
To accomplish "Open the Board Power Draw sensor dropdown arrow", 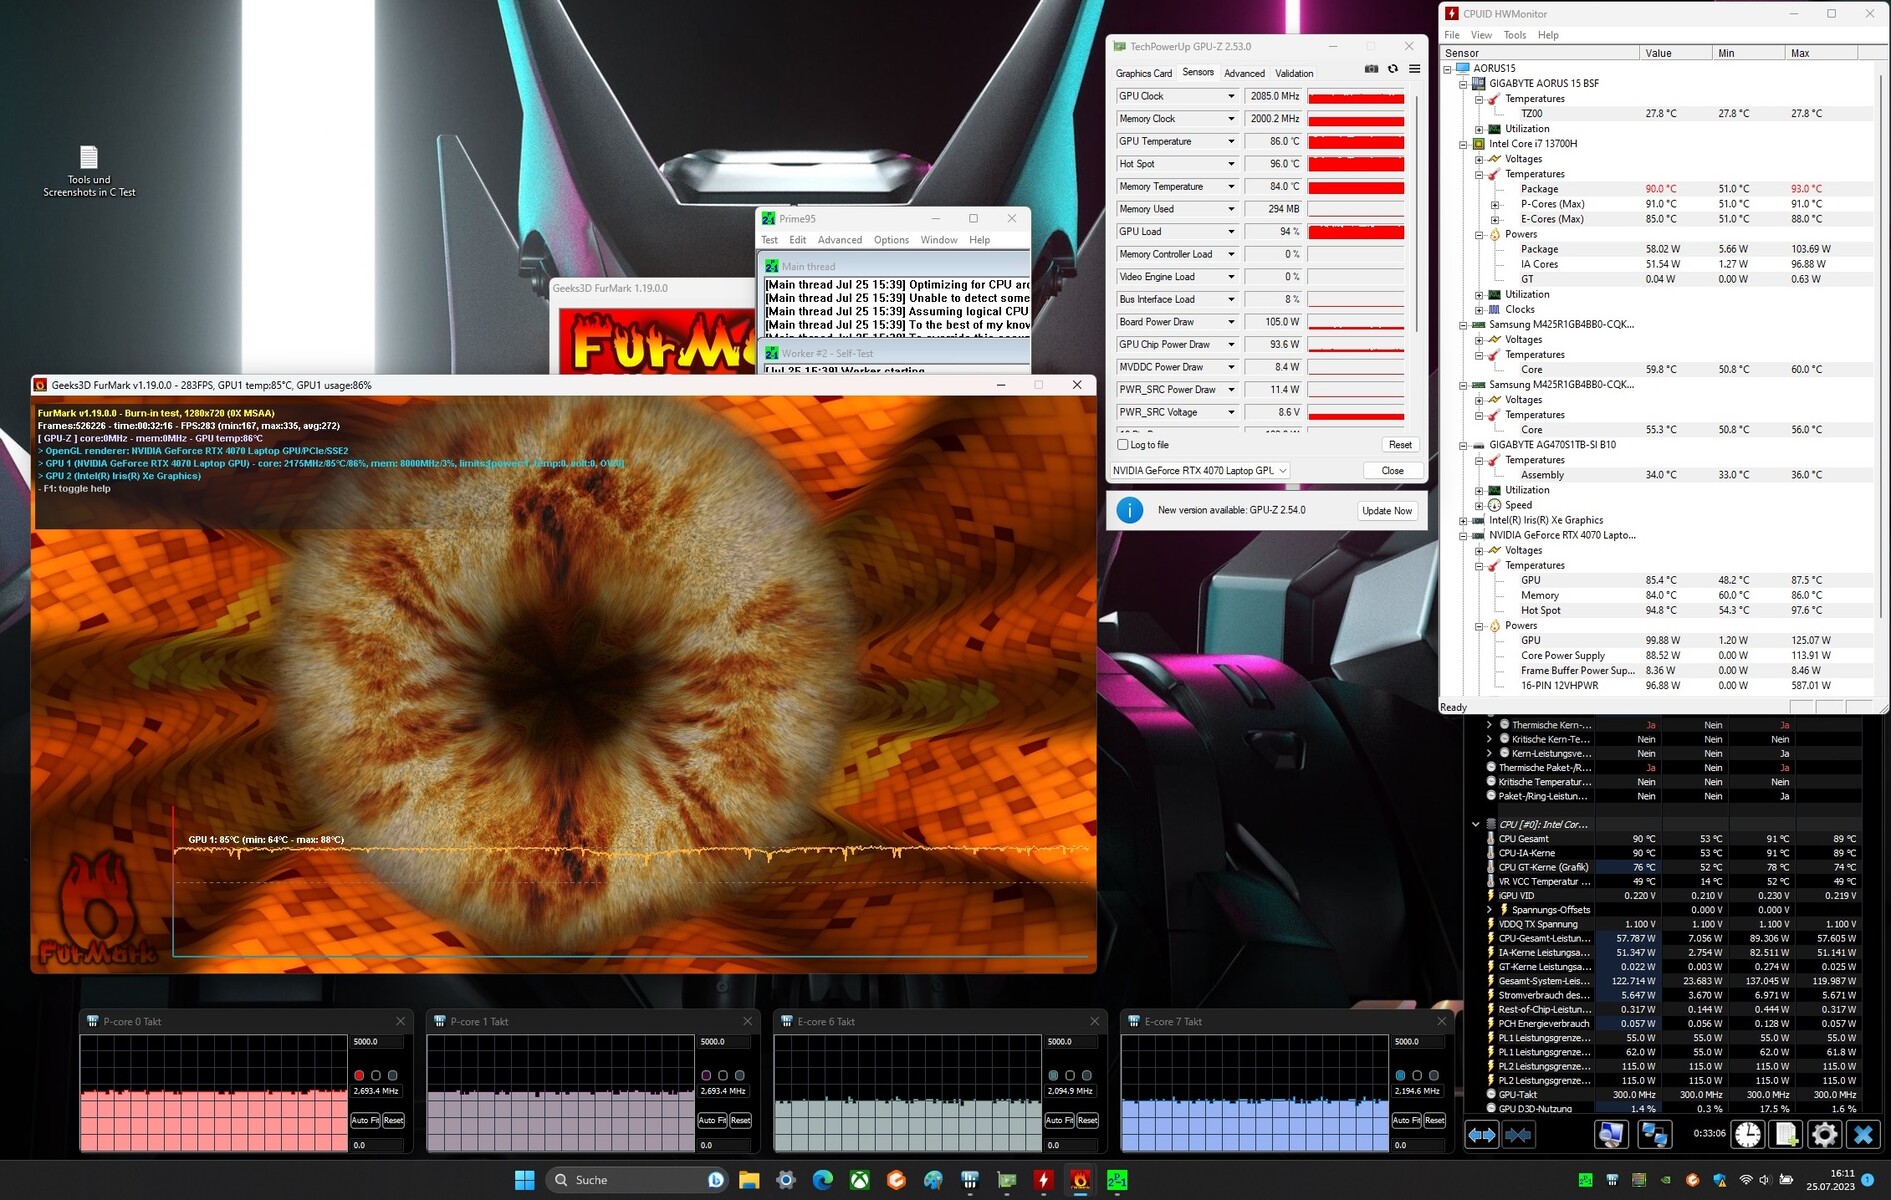I will [x=1231, y=322].
